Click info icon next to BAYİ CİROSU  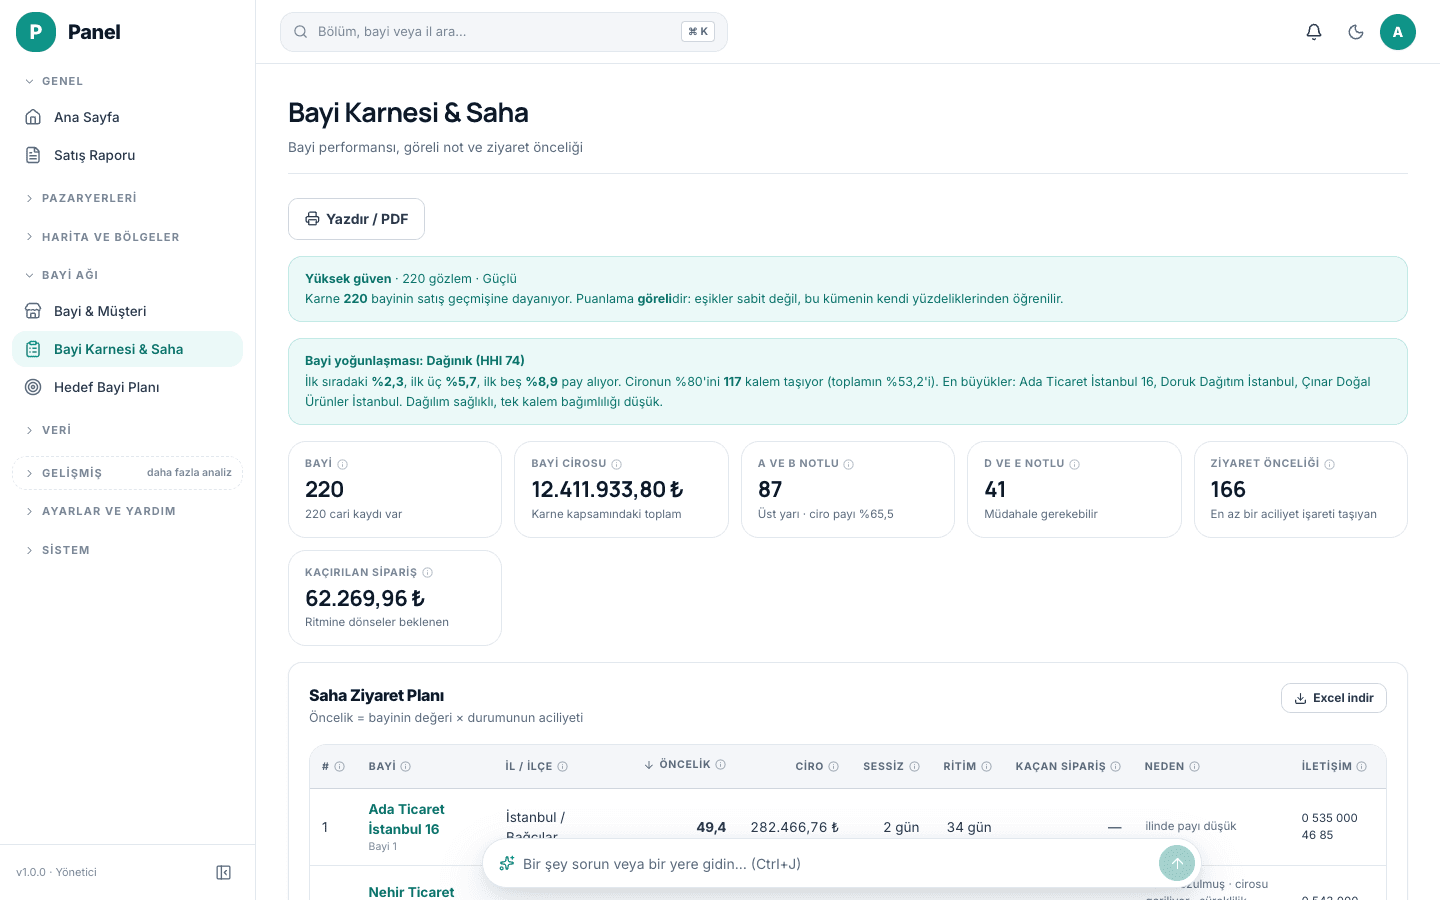click(617, 464)
